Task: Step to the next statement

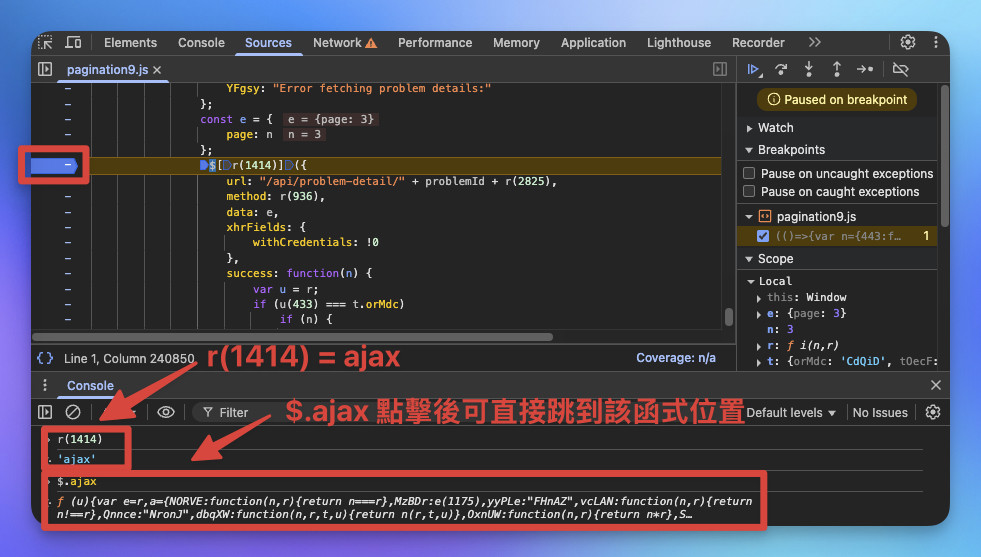Action: pyautogui.click(x=865, y=69)
